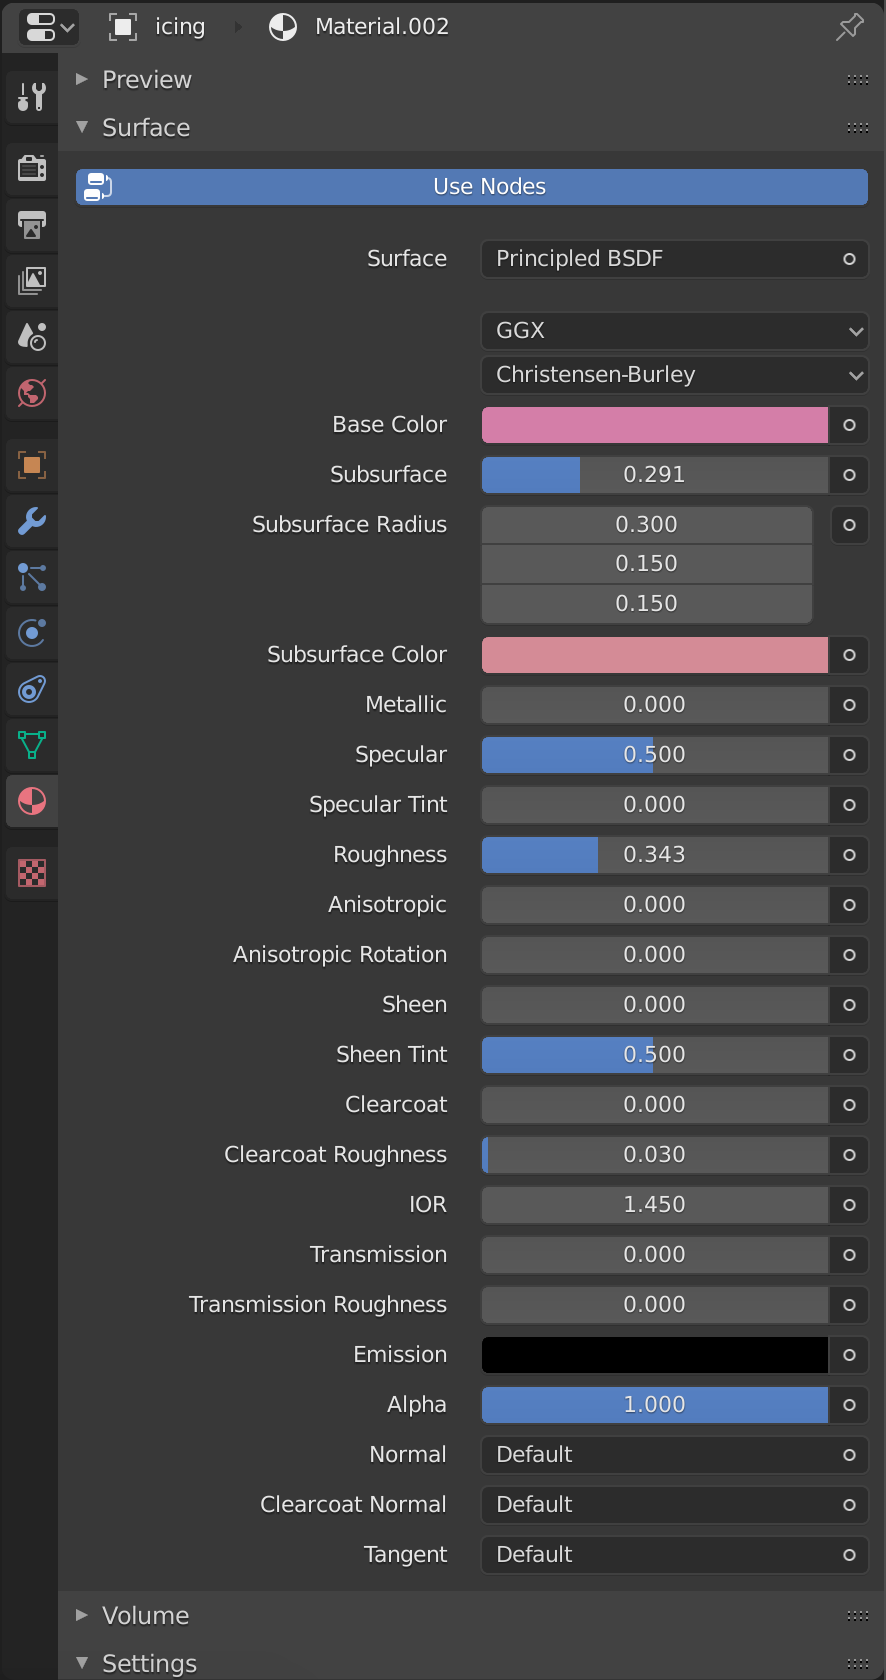Image resolution: width=886 pixels, height=1680 pixels.
Task: Click the Principled BSDF surface shader button
Action: (x=675, y=259)
